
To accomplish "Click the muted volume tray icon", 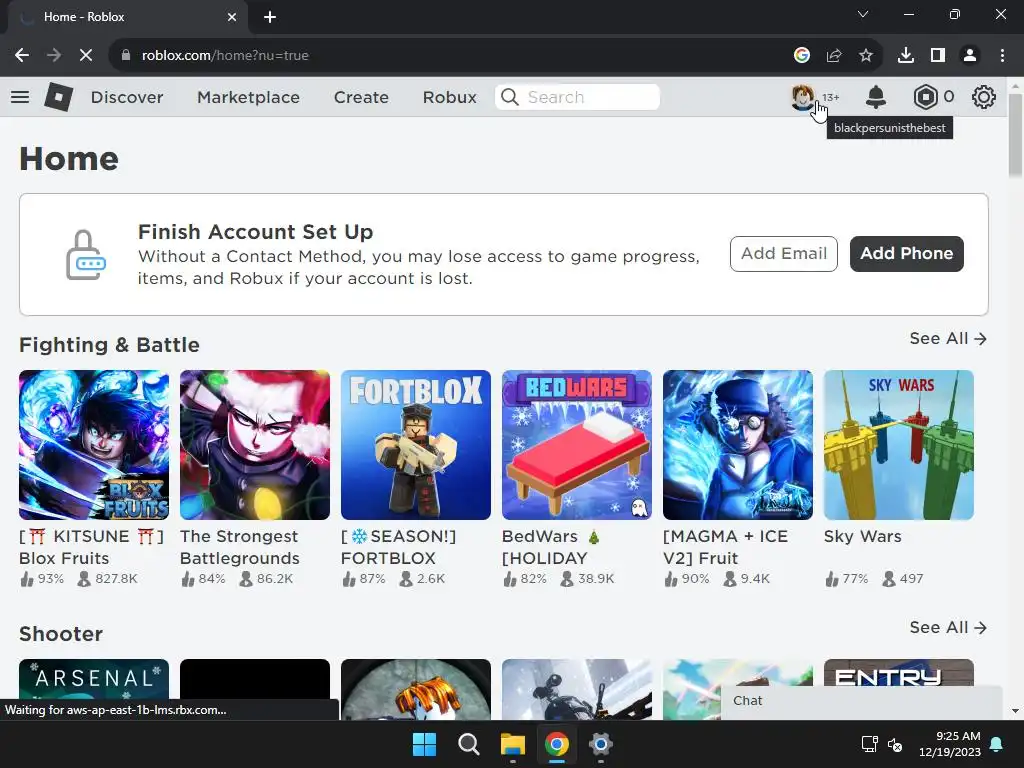I will click(895, 744).
